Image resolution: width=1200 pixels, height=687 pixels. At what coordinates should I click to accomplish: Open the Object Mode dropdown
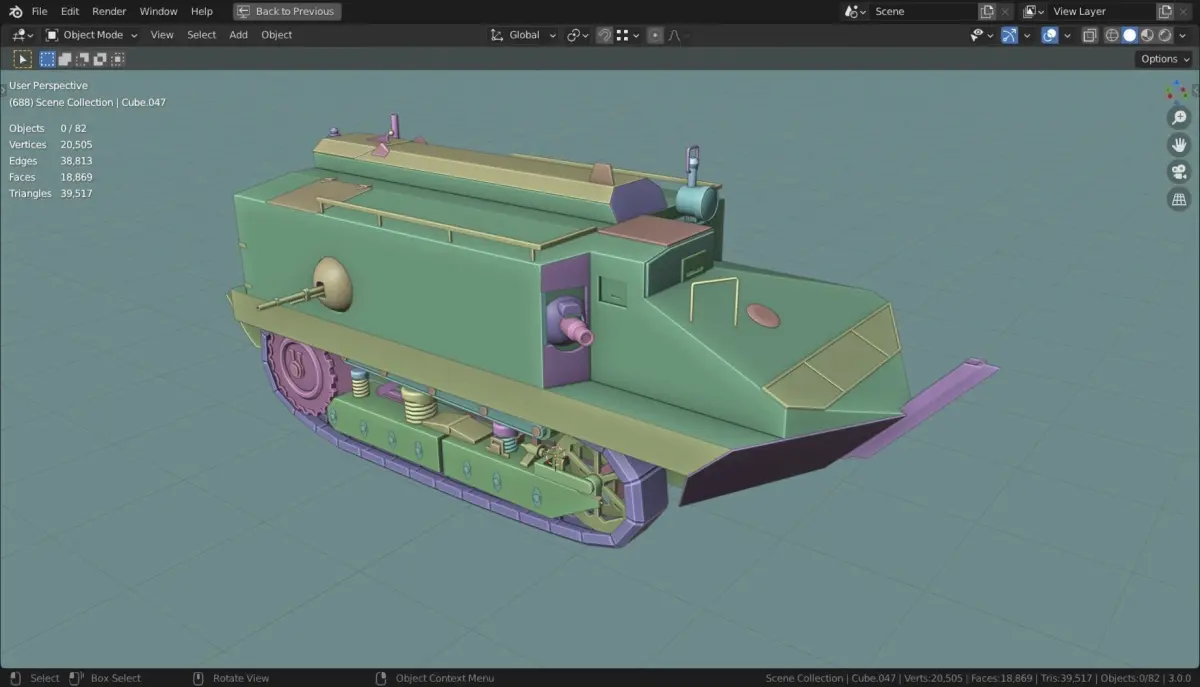pos(92,35)
